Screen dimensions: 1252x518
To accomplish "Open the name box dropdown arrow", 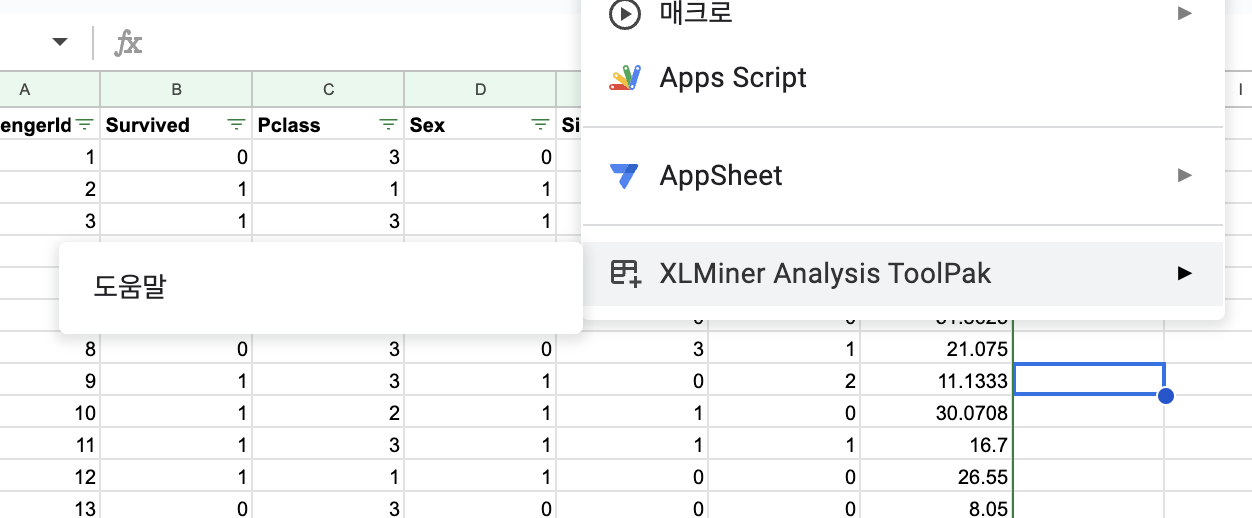I will (x=60, y=42).
